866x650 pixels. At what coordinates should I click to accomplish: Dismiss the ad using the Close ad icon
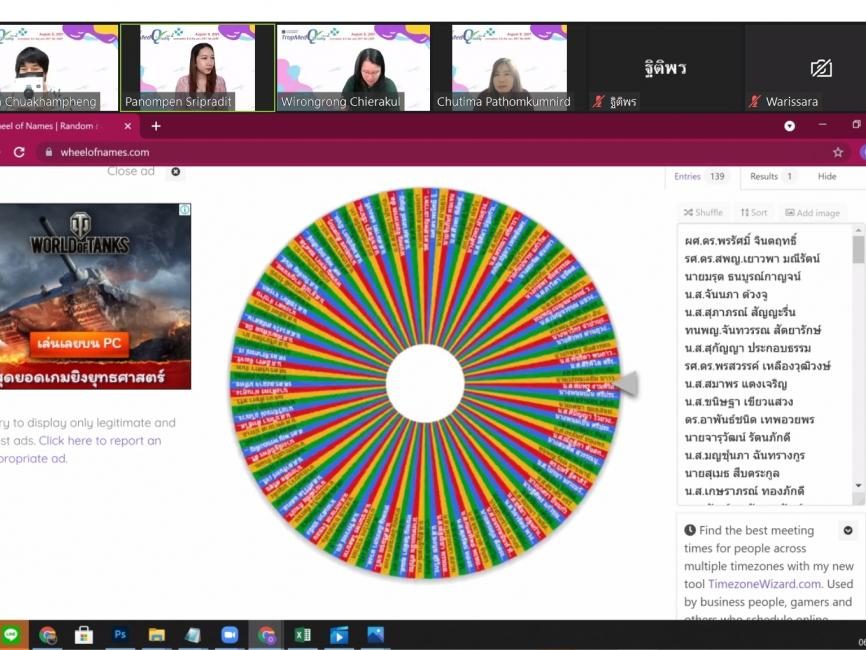(x=176, y=171)
